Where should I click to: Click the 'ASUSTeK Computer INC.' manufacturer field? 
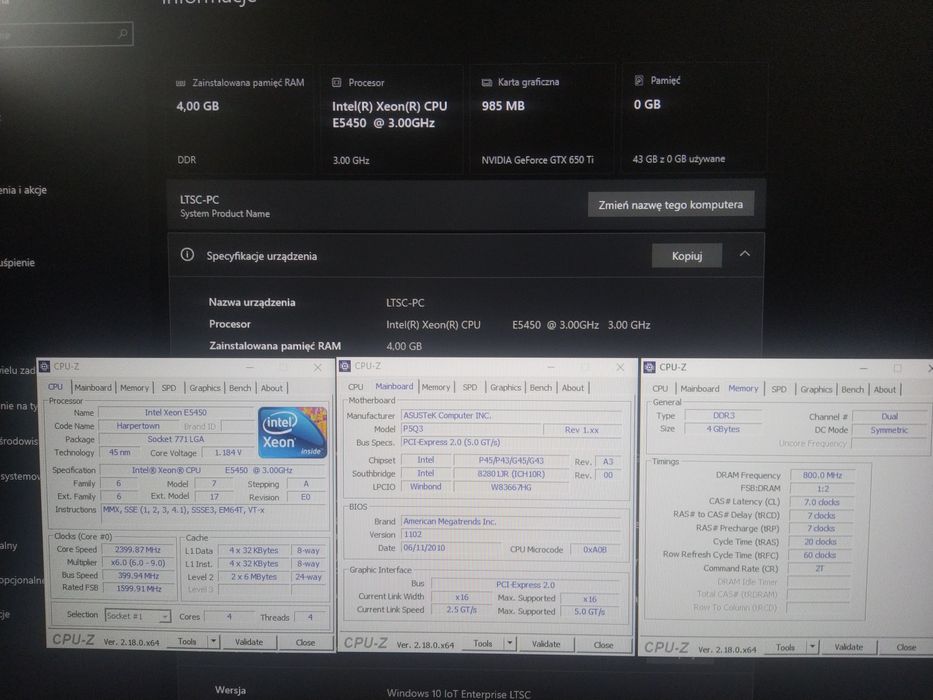511,415
